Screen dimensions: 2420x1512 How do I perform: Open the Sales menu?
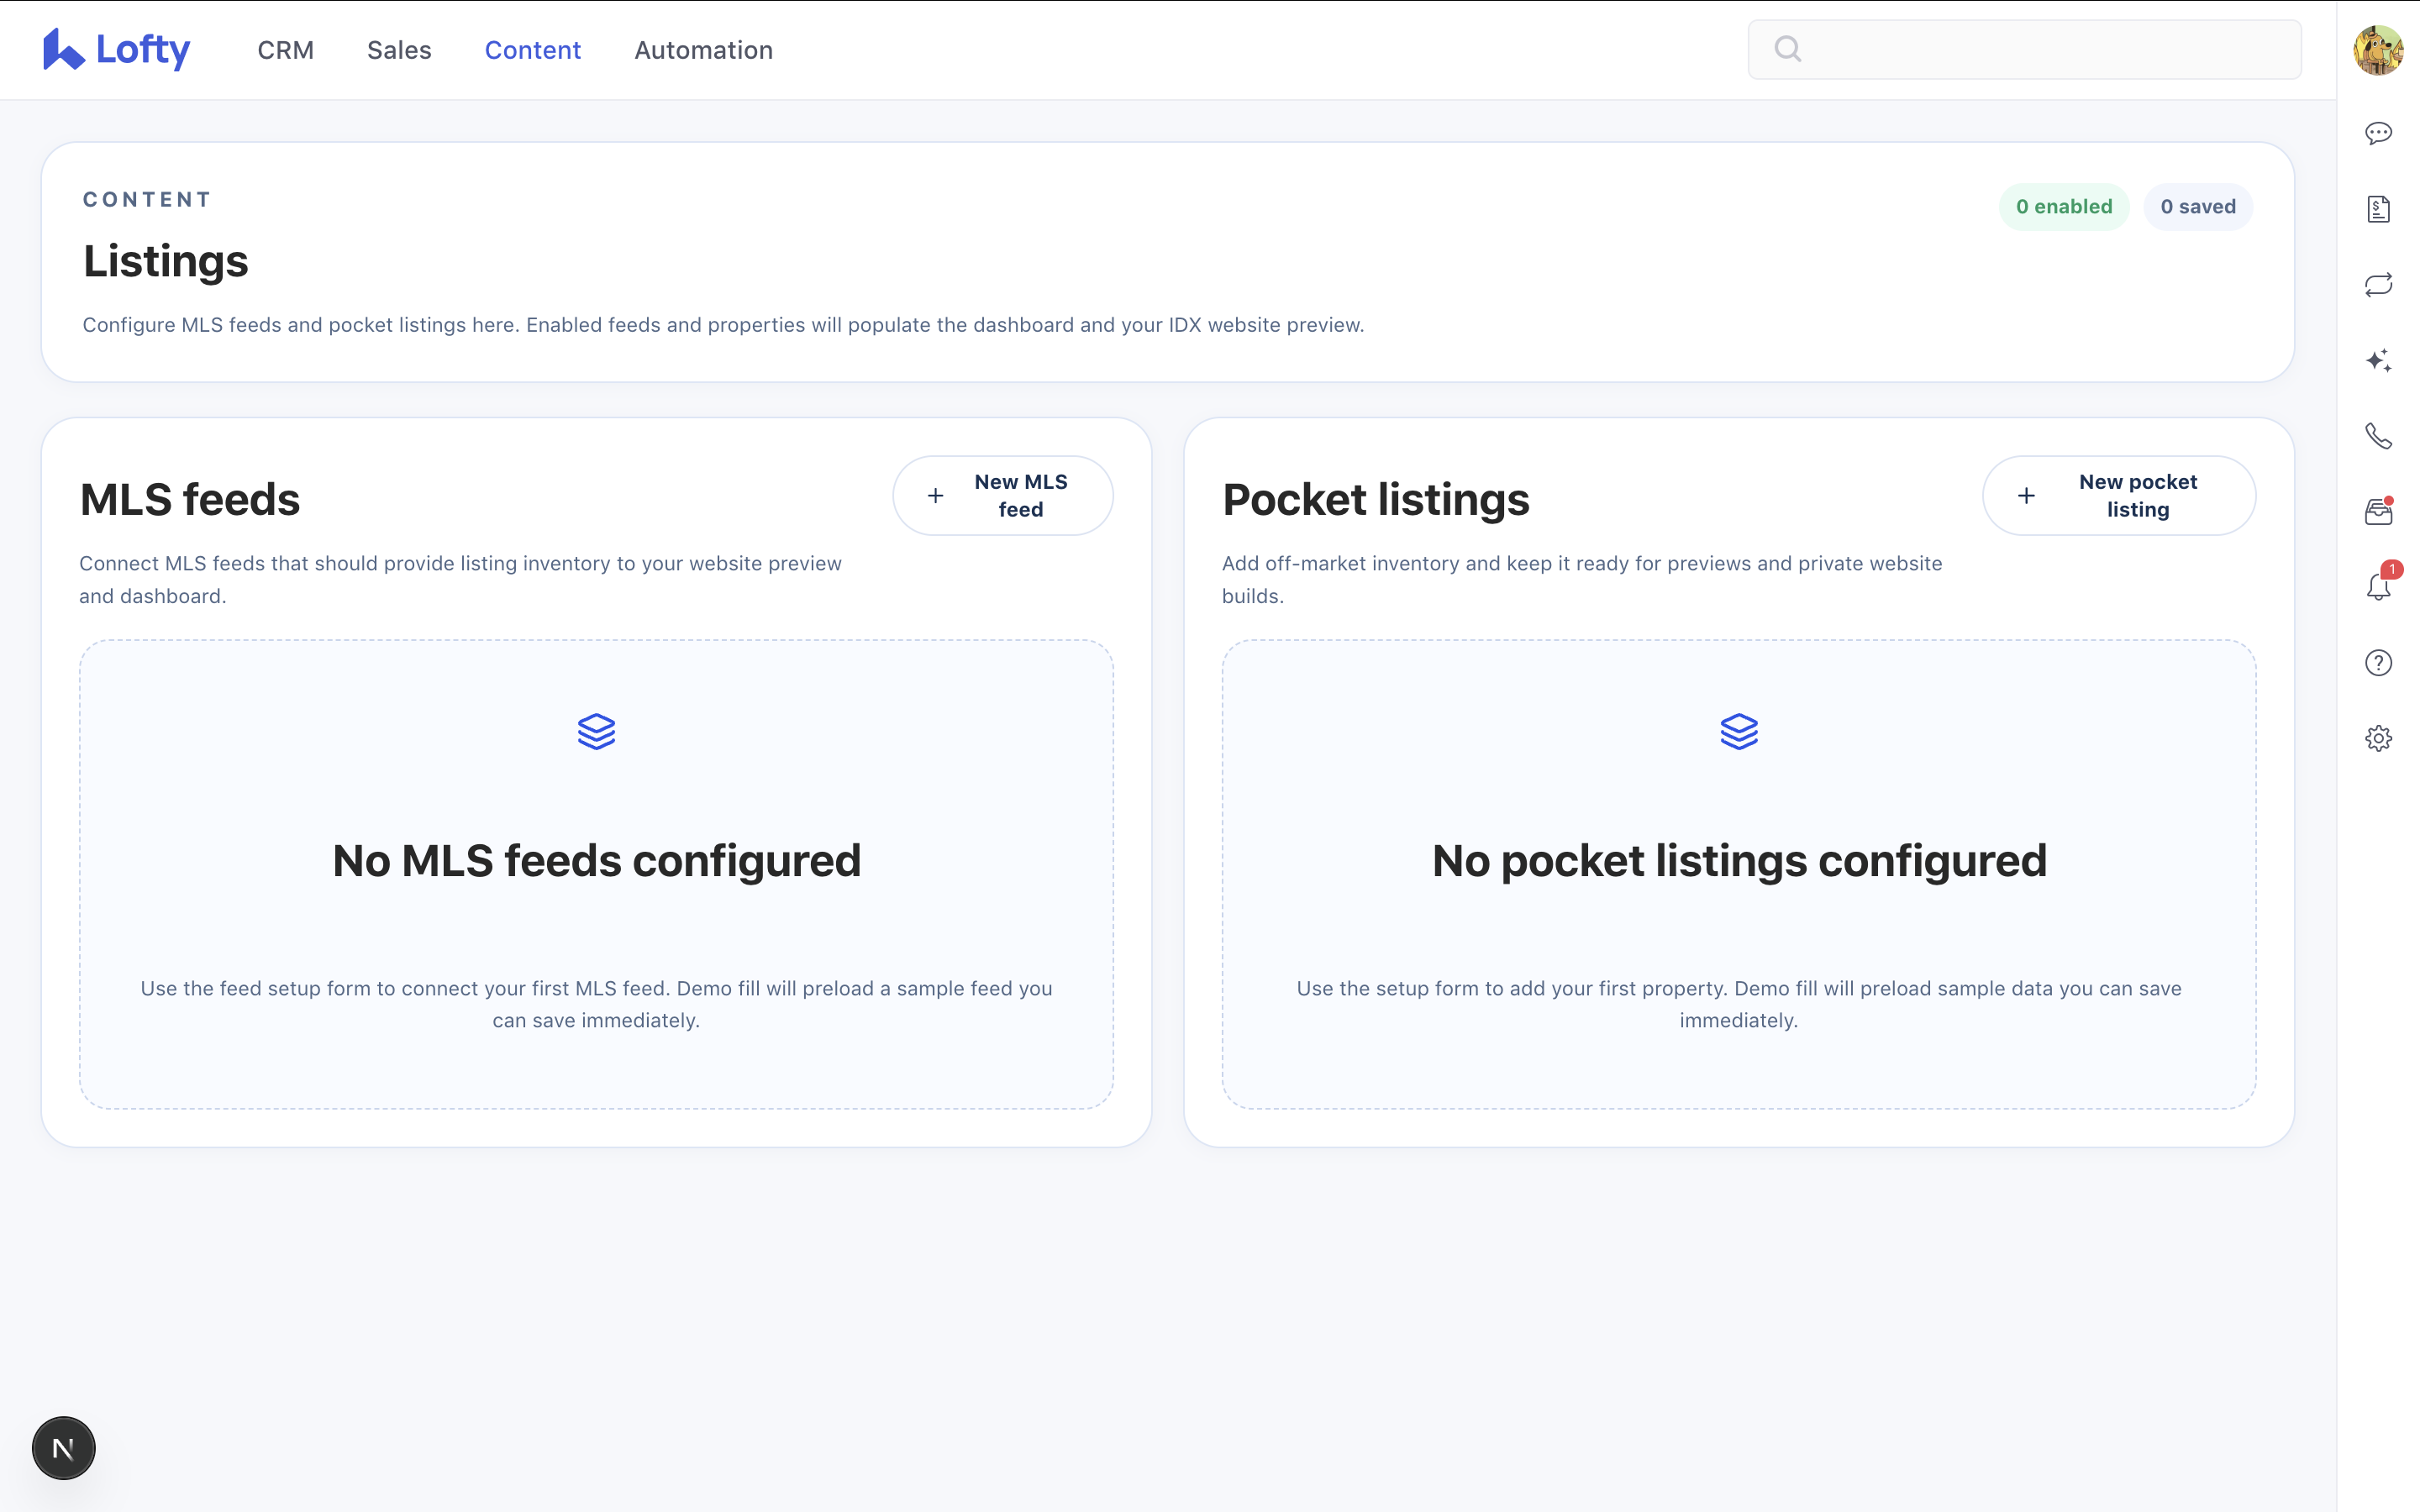[399, 50]
